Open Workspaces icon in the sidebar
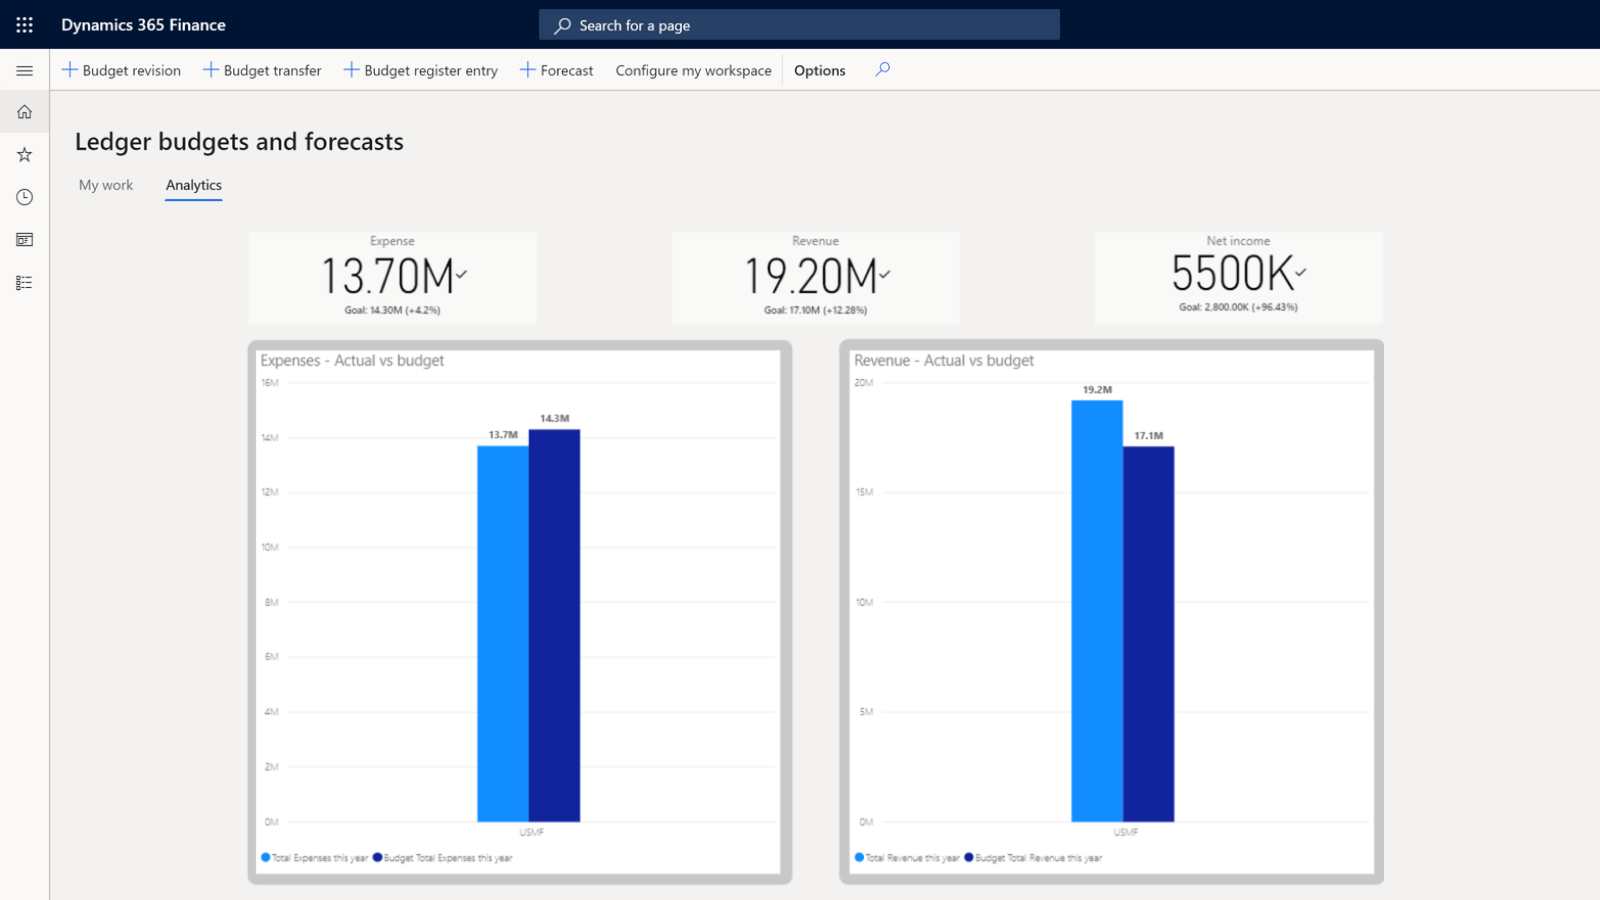Image resolution: width=1600 pixels, height=900 pixels. click(24, 240)
